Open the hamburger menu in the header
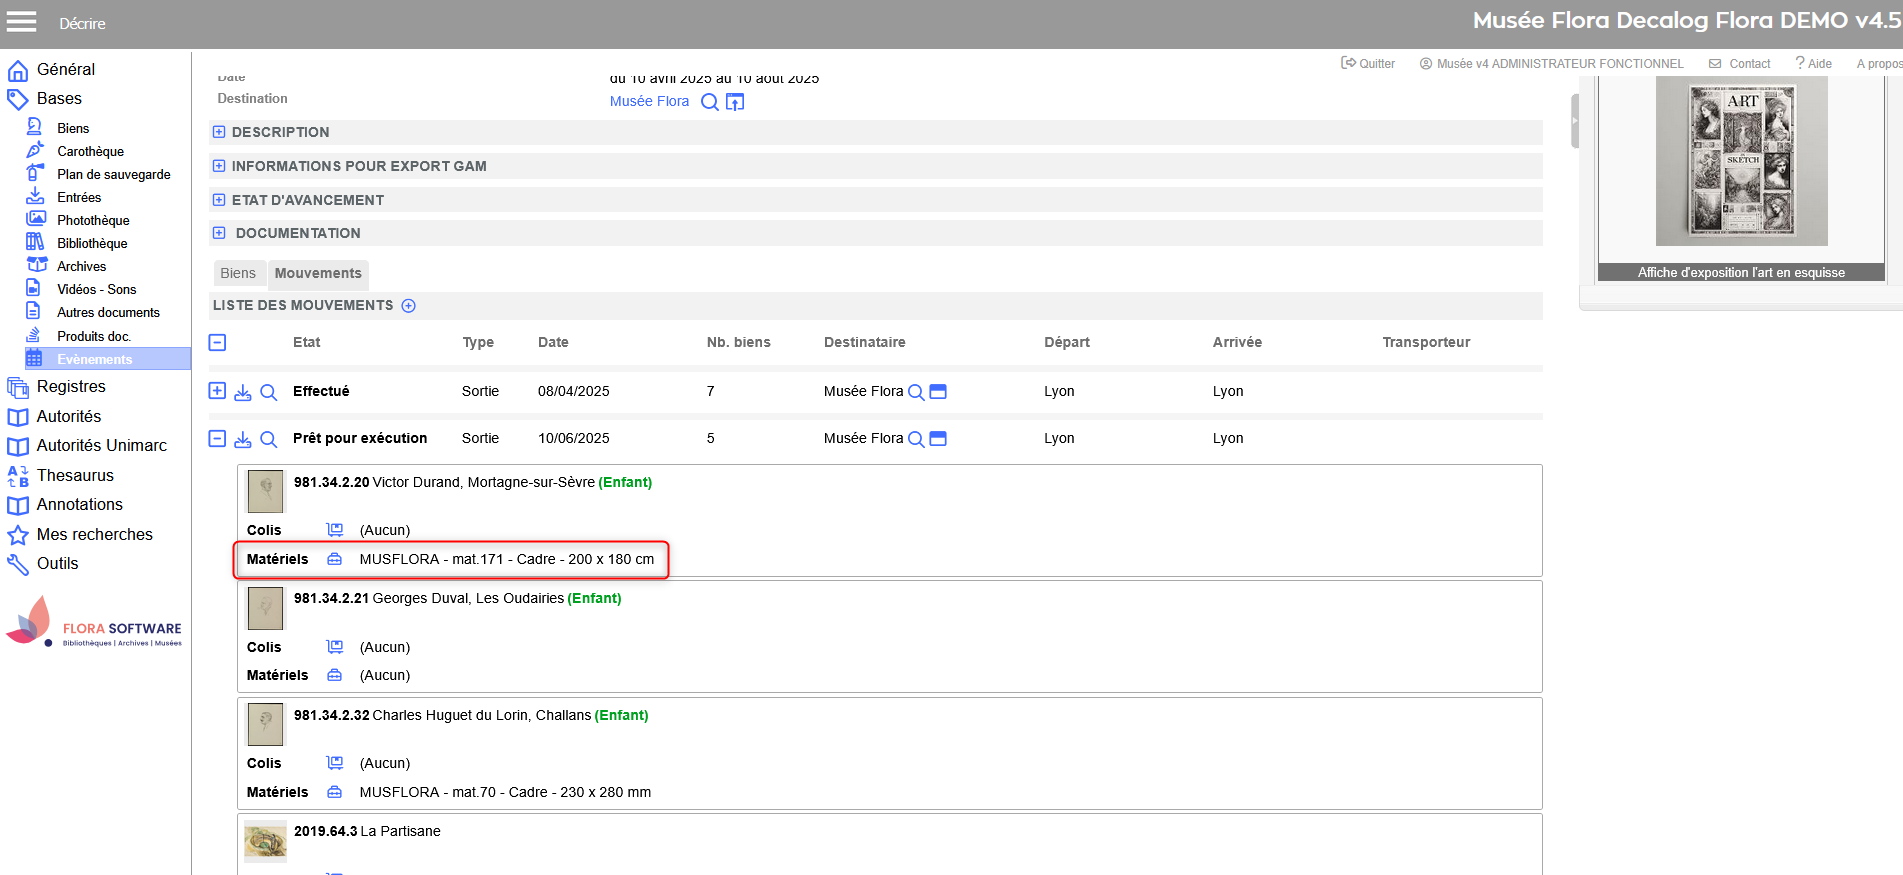Image resolution: width=1903 pixels, height=875 pixels. [21, 22]
